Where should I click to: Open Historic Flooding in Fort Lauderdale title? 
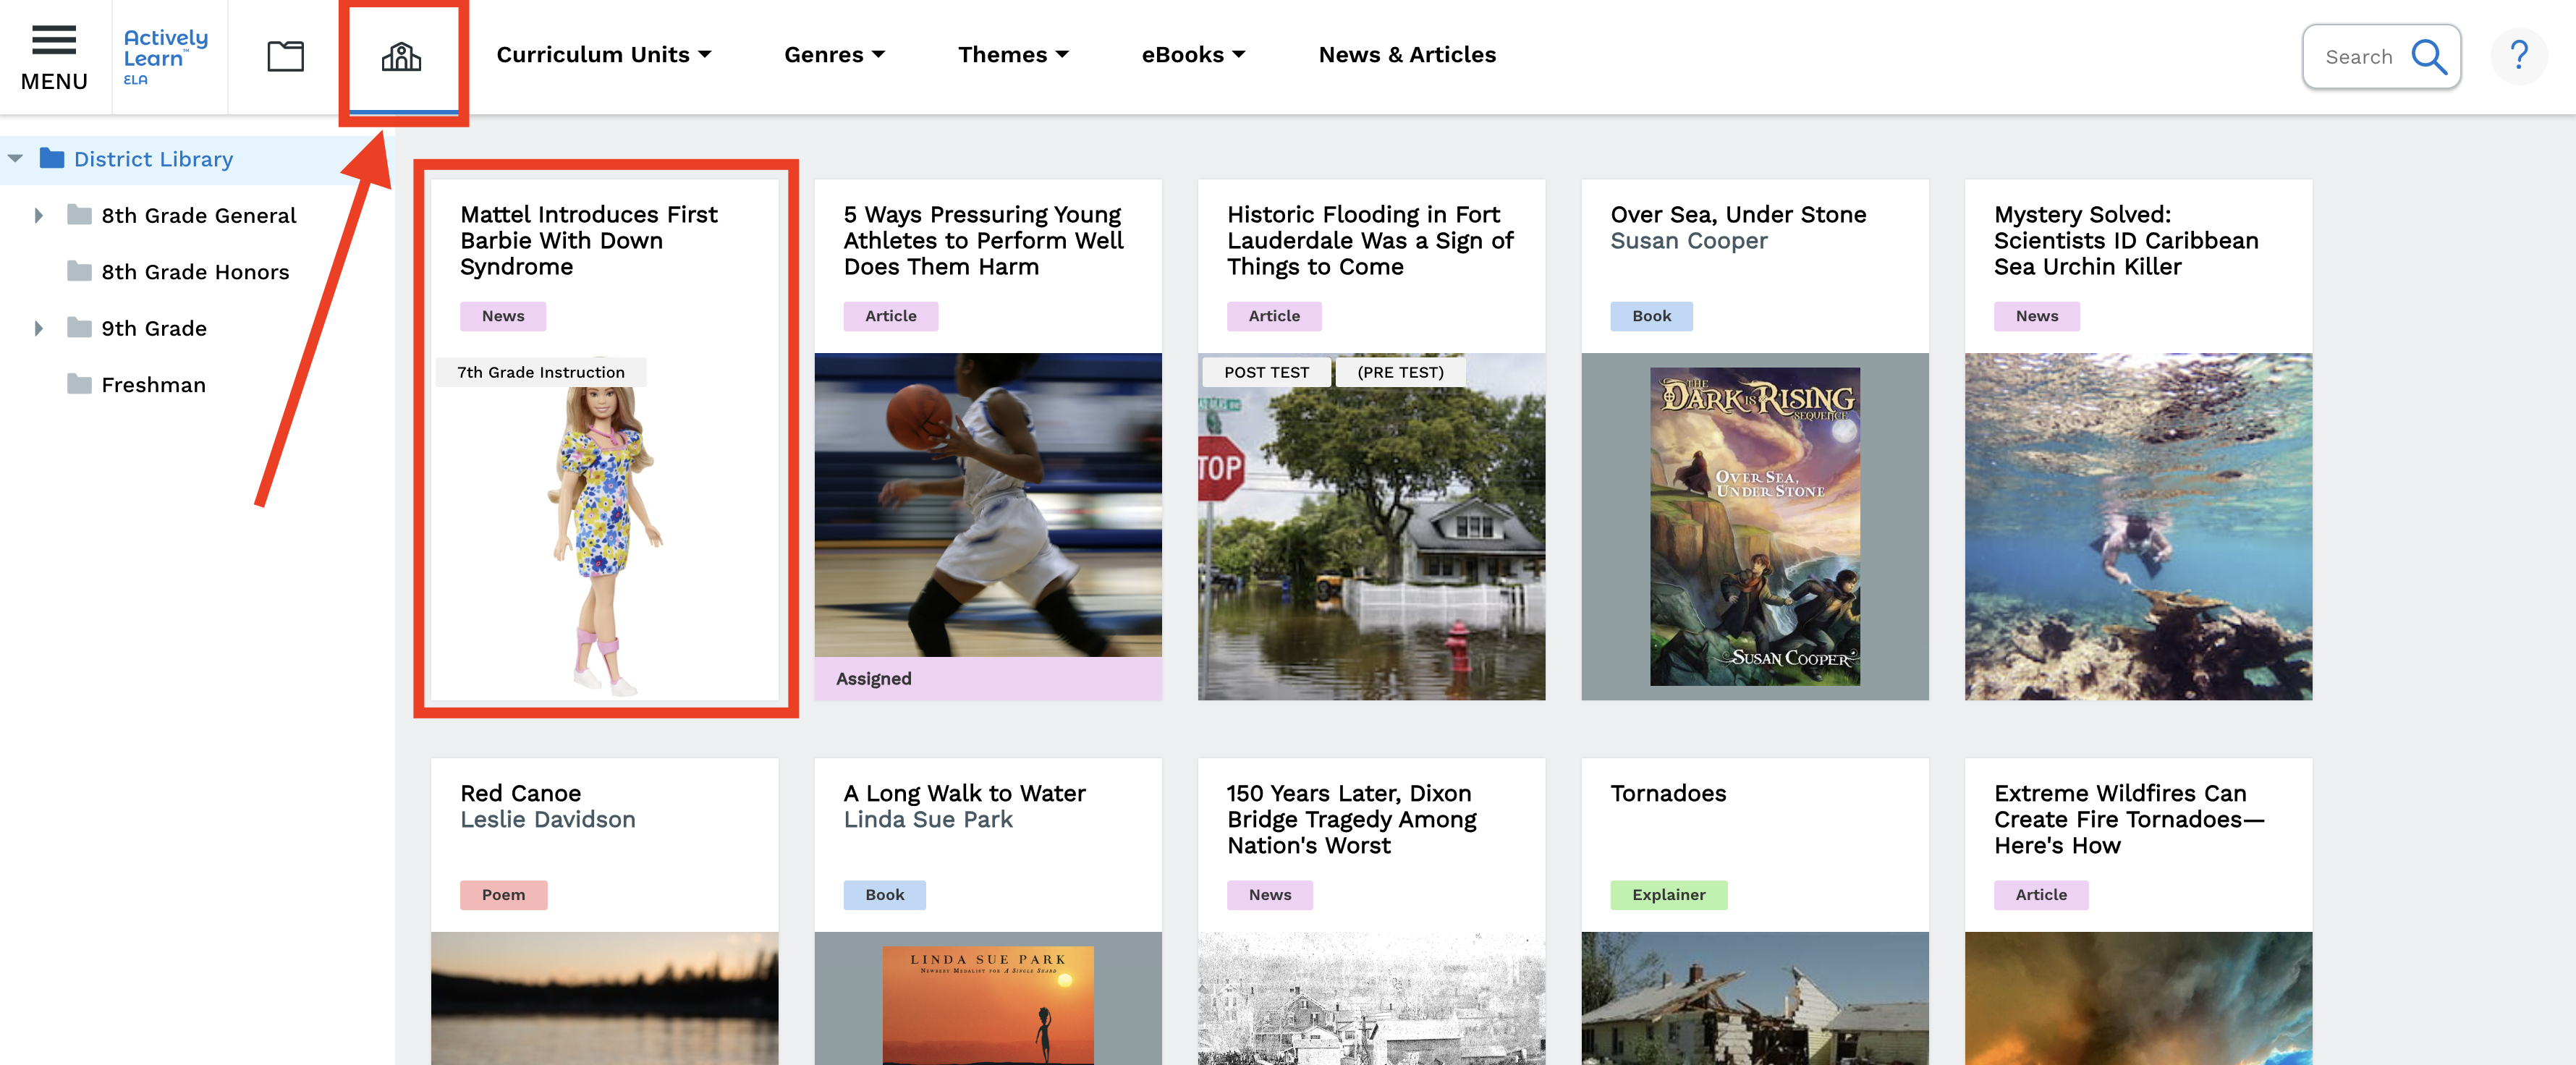click(1370, 240)
